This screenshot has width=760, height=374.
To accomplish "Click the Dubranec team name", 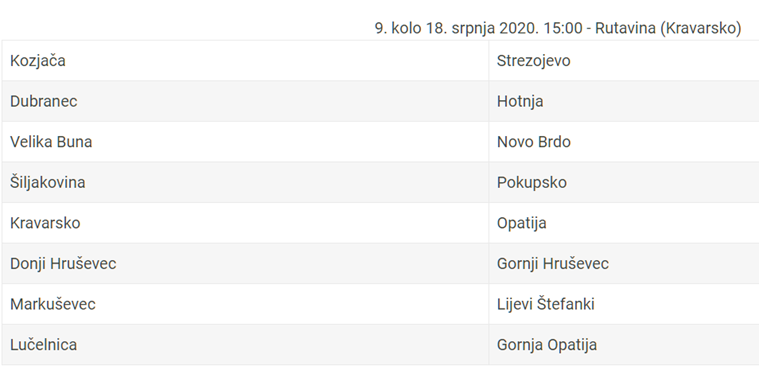I will tap(44, 101).
